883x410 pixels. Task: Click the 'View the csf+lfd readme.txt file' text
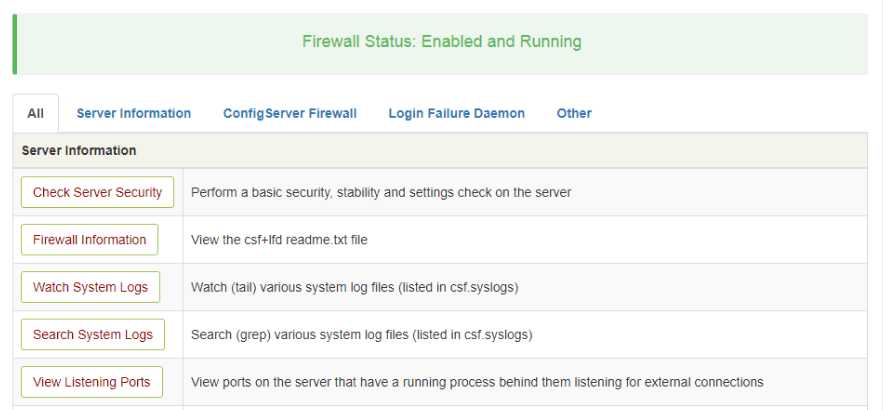point(279,240)
